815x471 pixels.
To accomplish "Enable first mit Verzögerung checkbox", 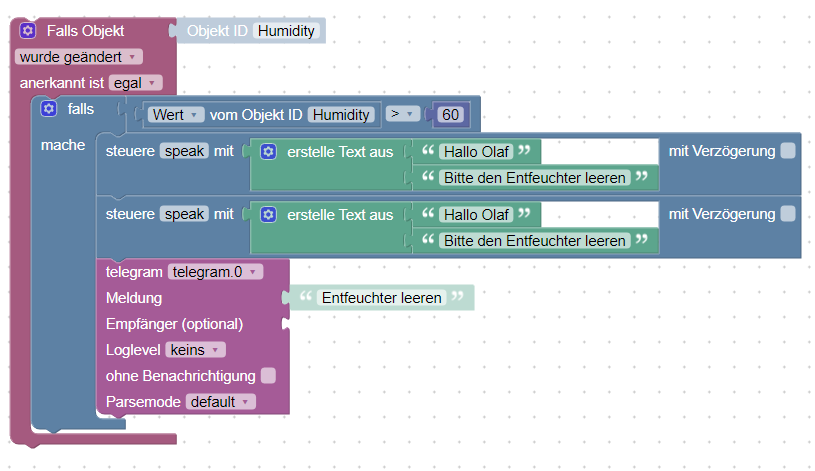I will 788,151.
